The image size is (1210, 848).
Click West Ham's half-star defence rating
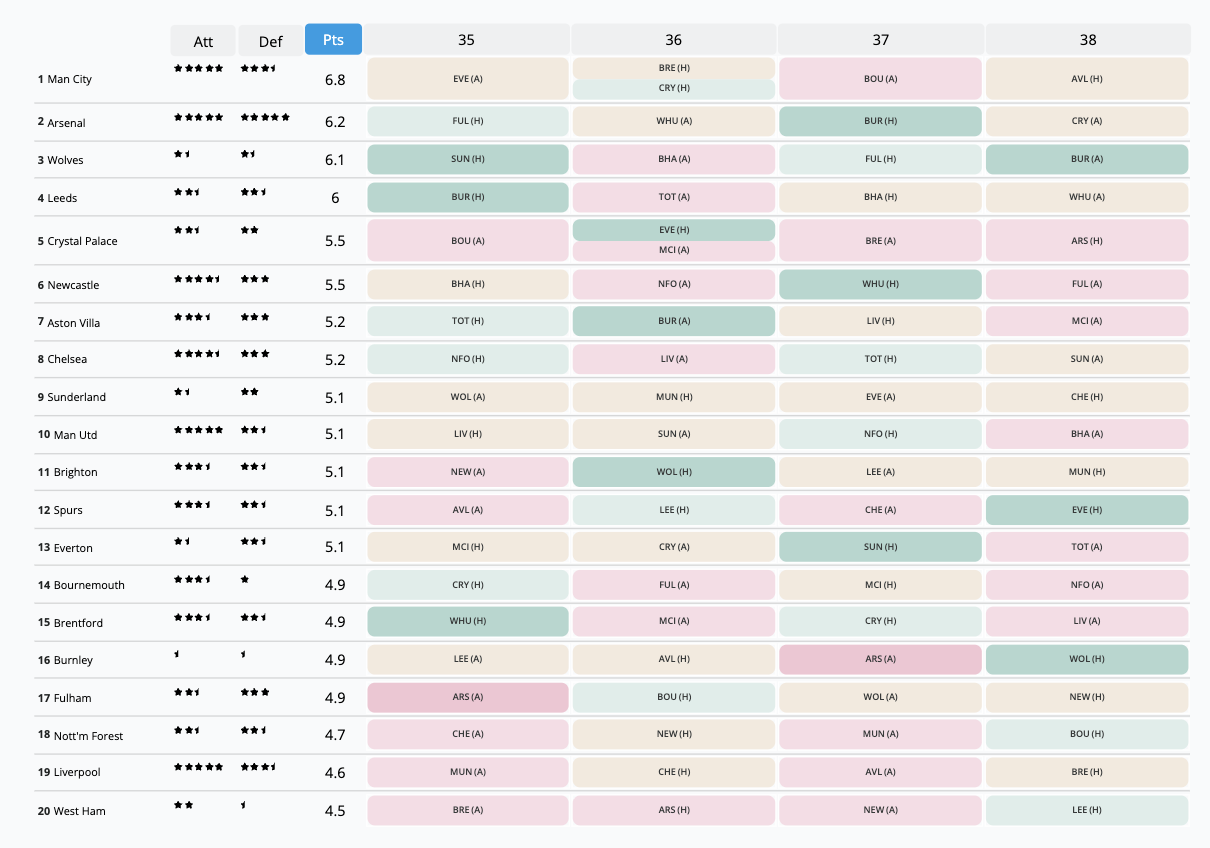pyautogui.click(x=244, y=804)
